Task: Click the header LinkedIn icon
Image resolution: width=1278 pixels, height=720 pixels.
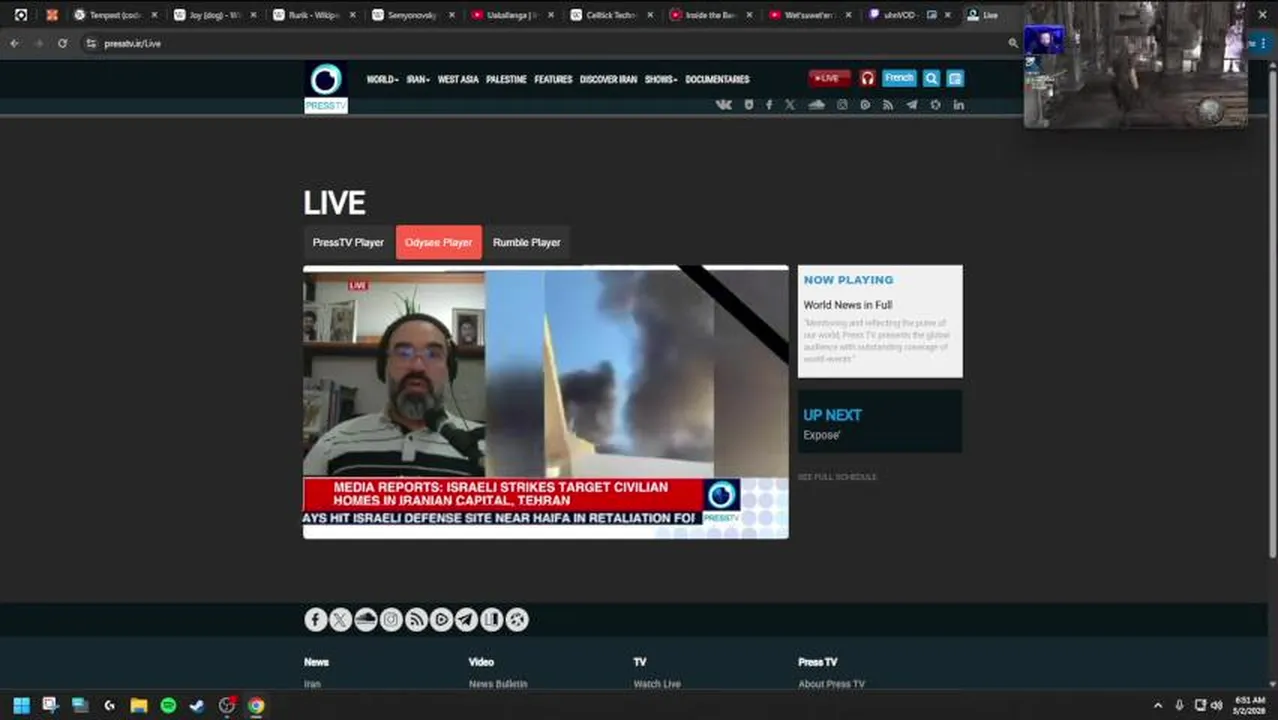Action: click(959, 104)
